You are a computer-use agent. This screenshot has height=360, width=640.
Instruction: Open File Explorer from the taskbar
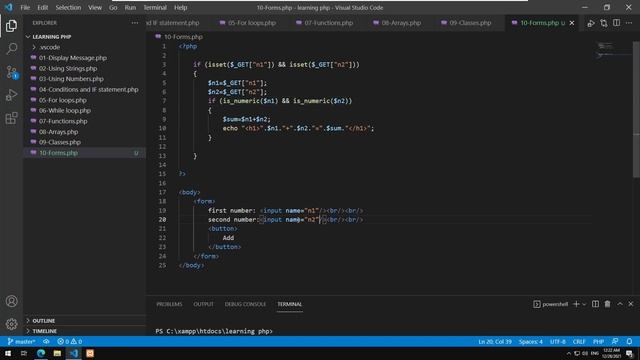[57, 353]
